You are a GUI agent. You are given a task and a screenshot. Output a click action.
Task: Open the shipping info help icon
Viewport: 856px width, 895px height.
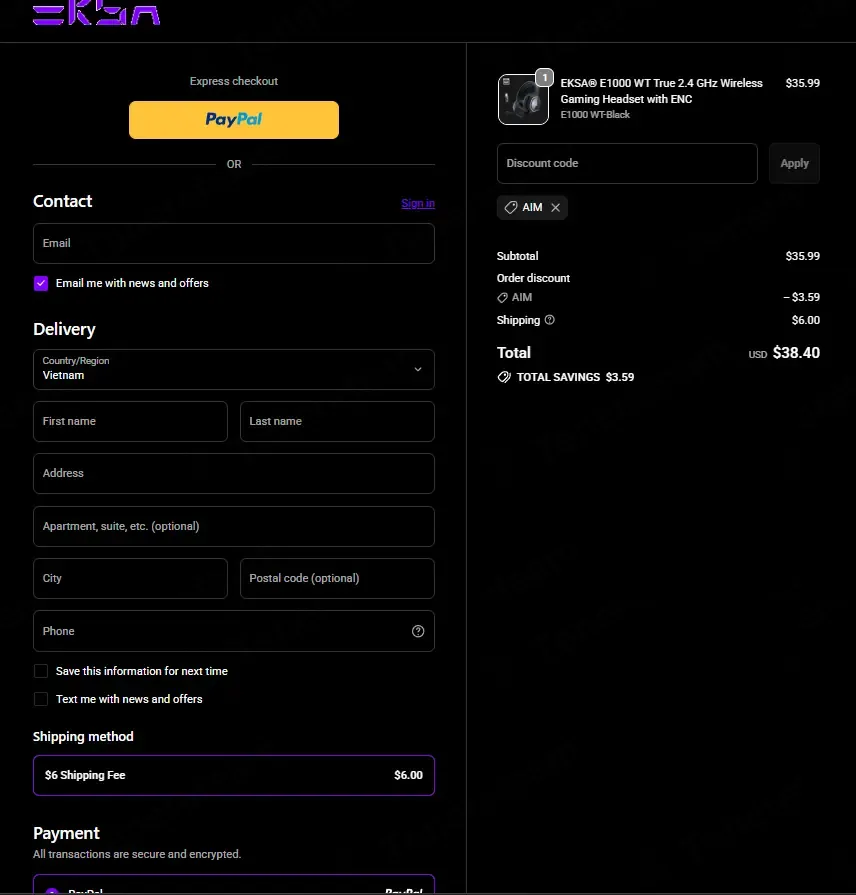coord(550,320)
